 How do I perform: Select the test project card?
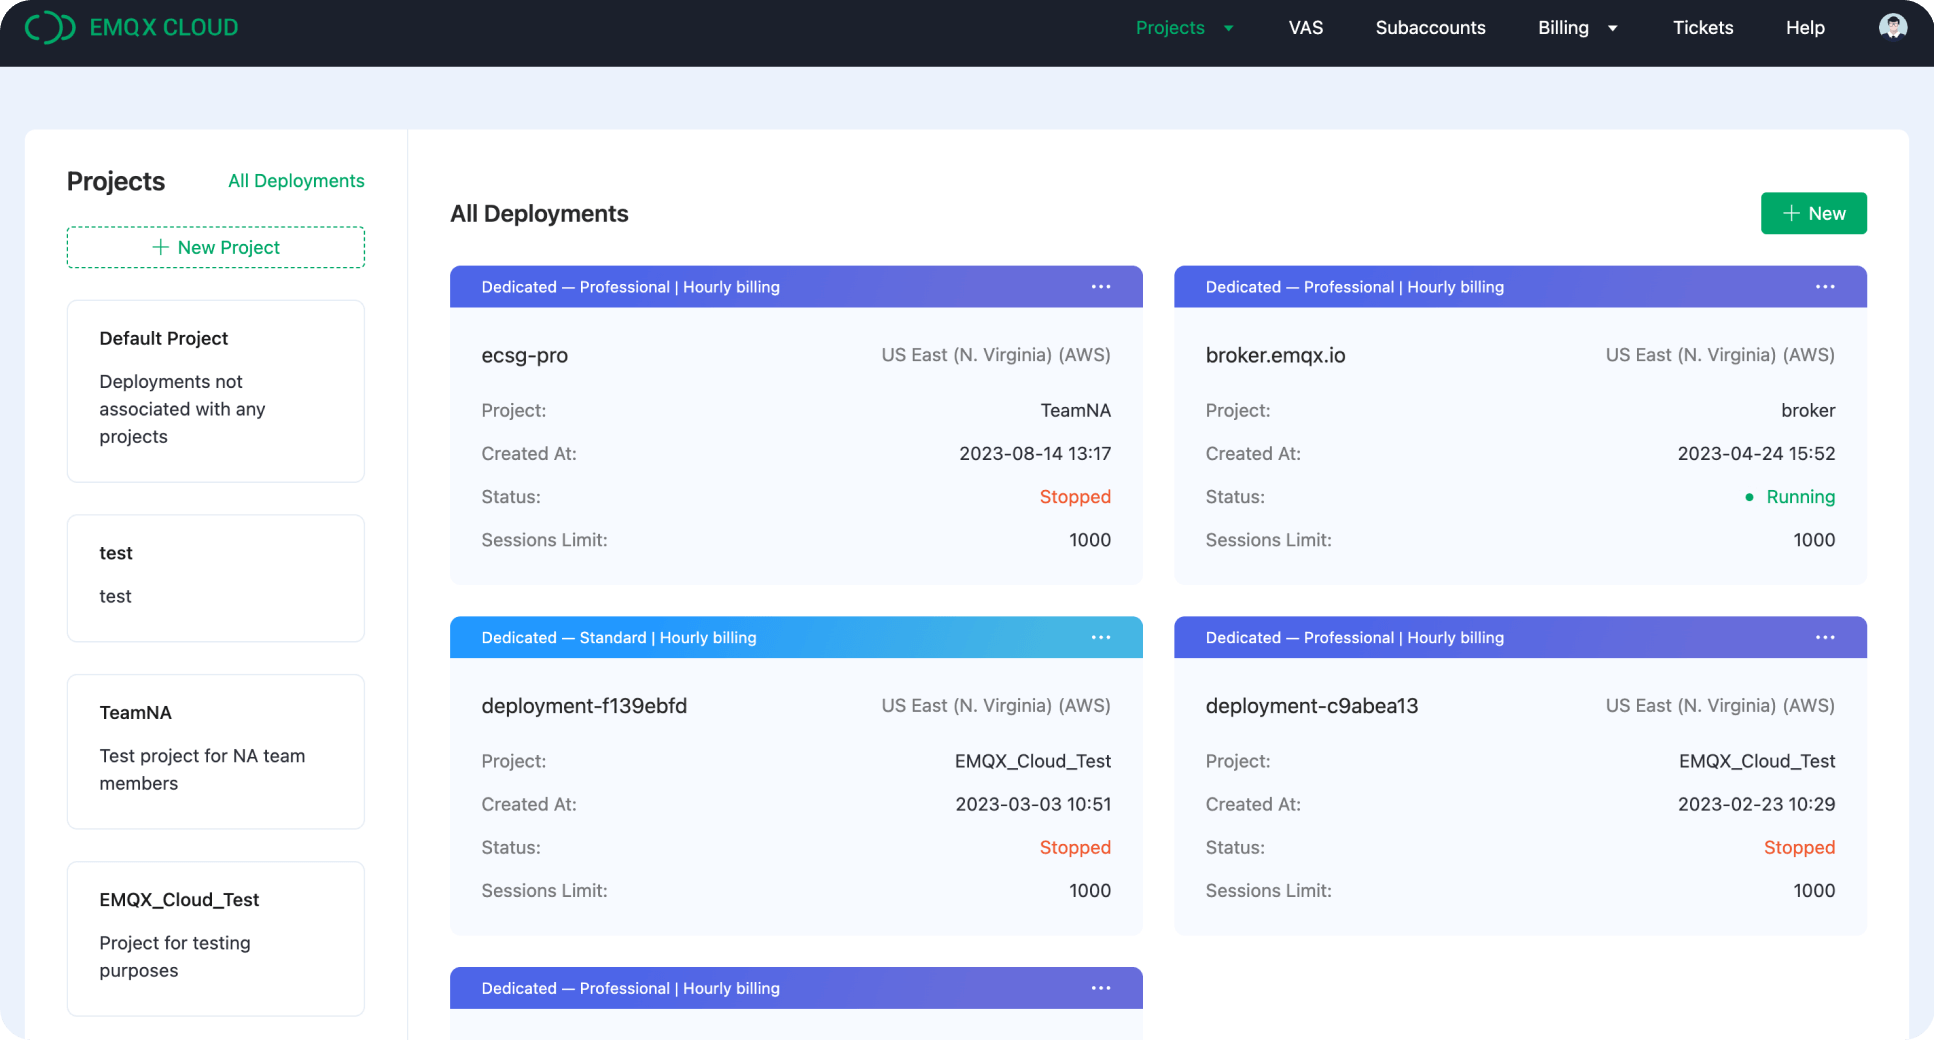coord(216,578)
